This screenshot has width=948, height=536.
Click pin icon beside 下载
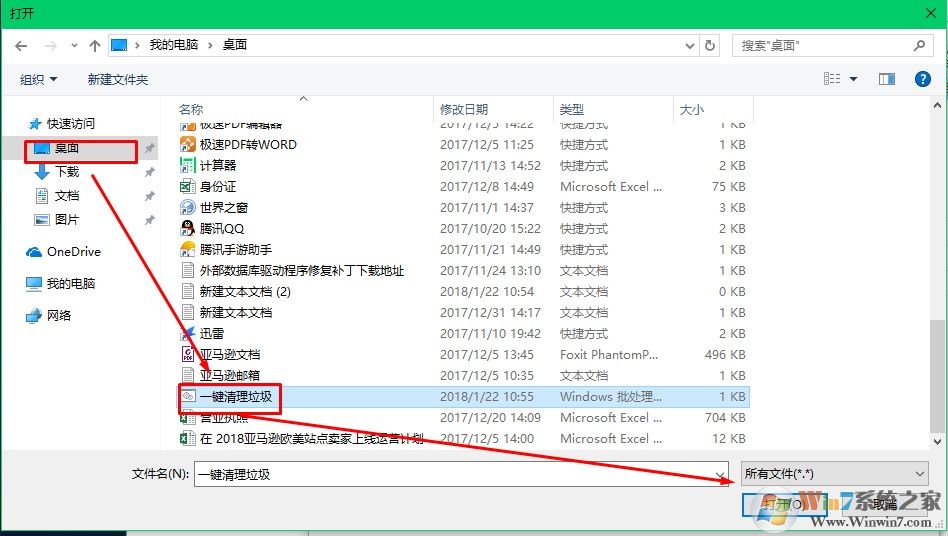149,172
